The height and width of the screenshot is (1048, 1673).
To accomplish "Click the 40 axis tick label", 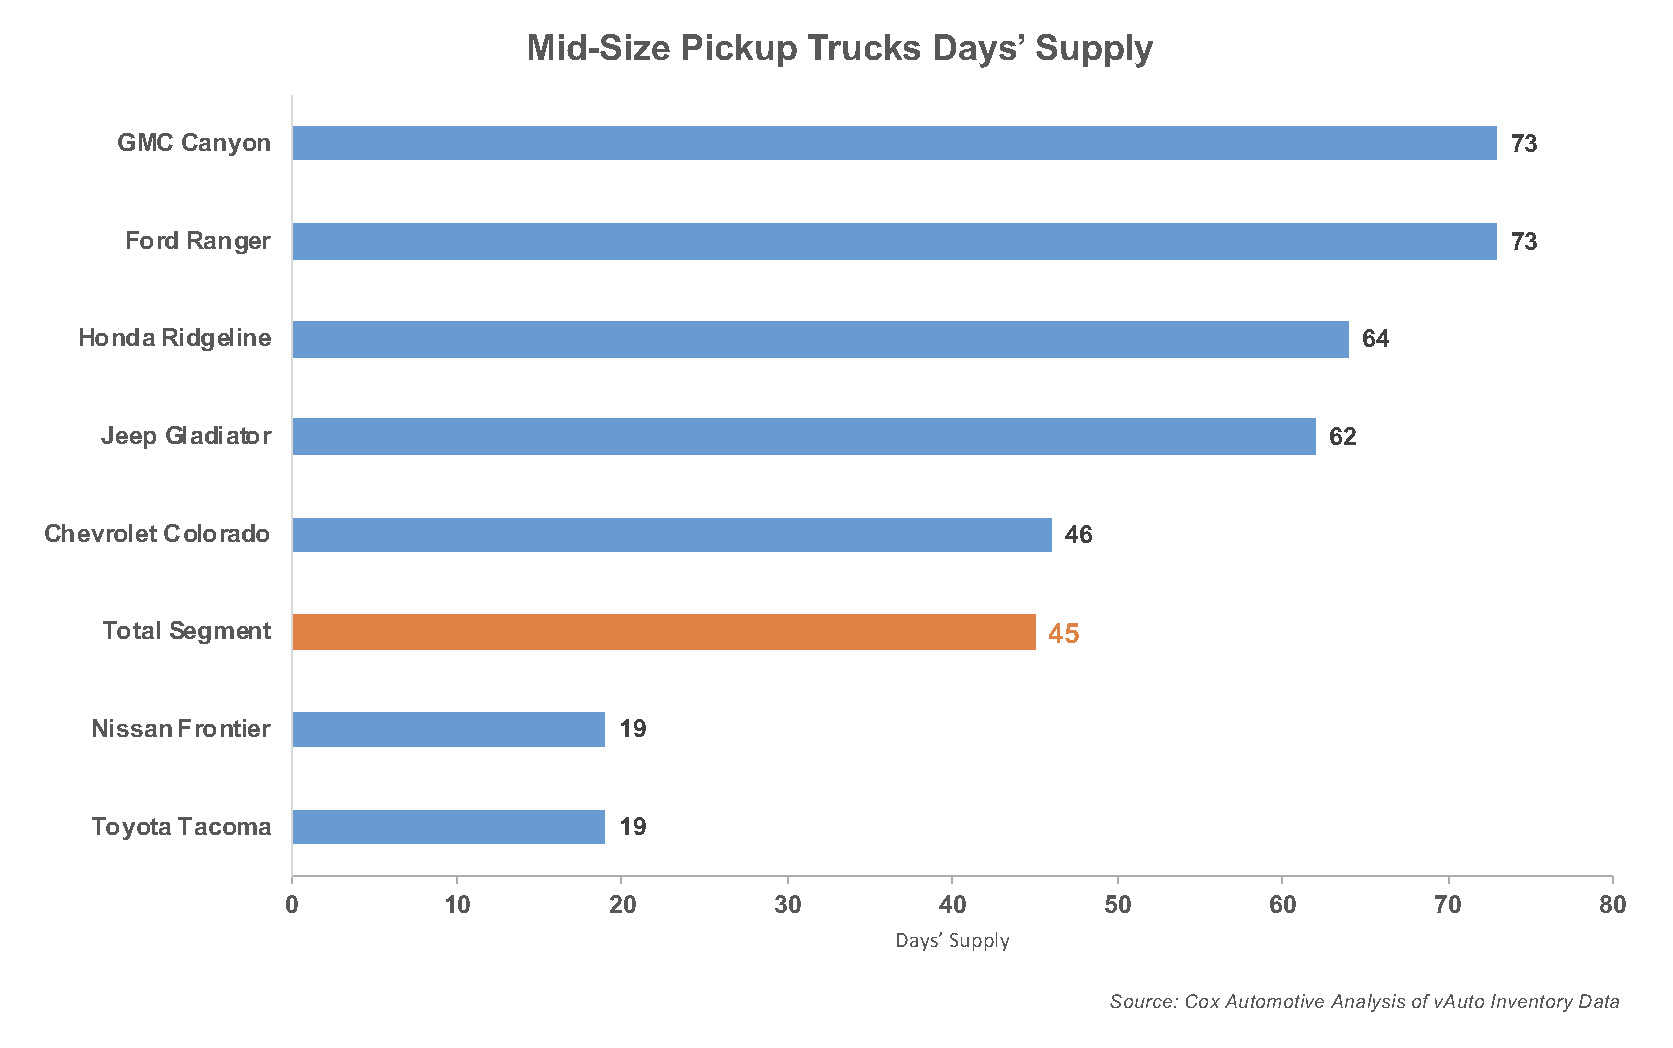I will (x=953, y=905).
